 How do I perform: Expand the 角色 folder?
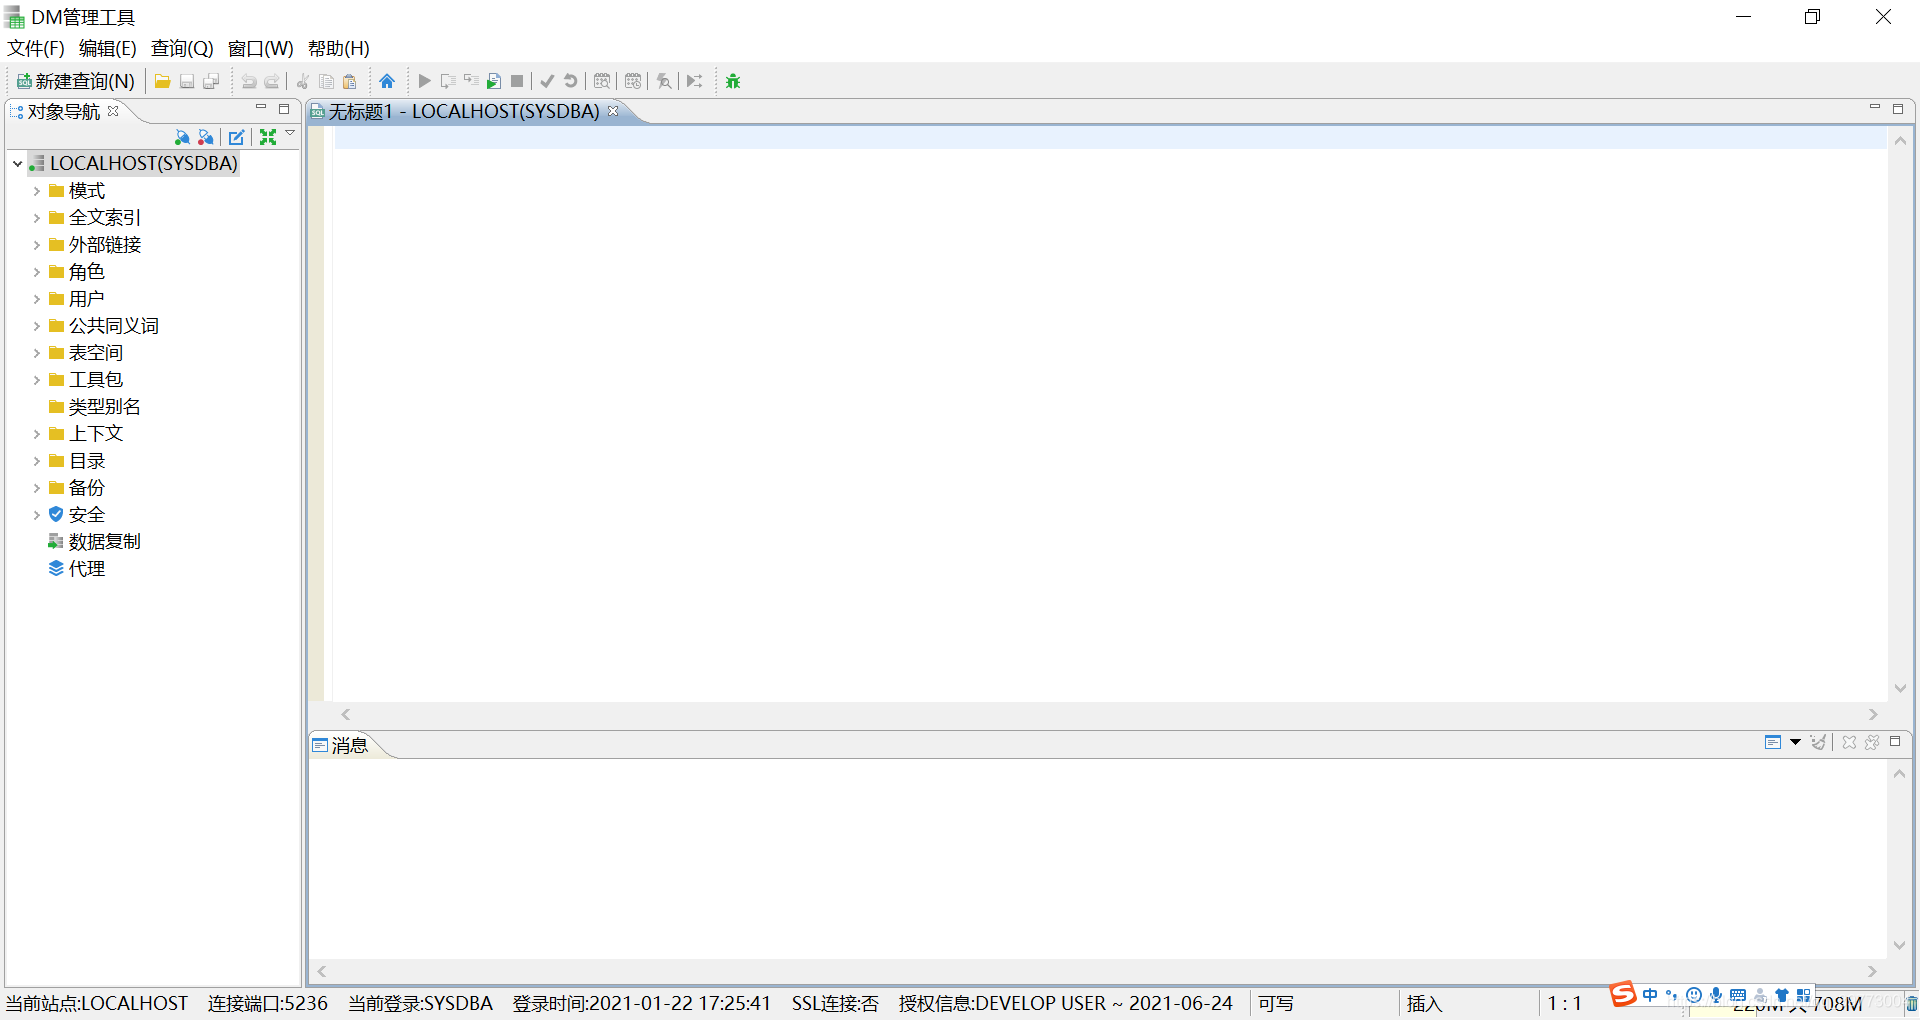point(36,271)
